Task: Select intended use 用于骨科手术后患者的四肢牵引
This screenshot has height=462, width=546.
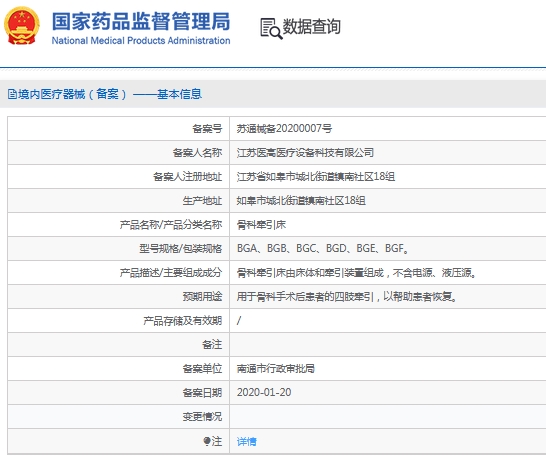Action: 346,297
